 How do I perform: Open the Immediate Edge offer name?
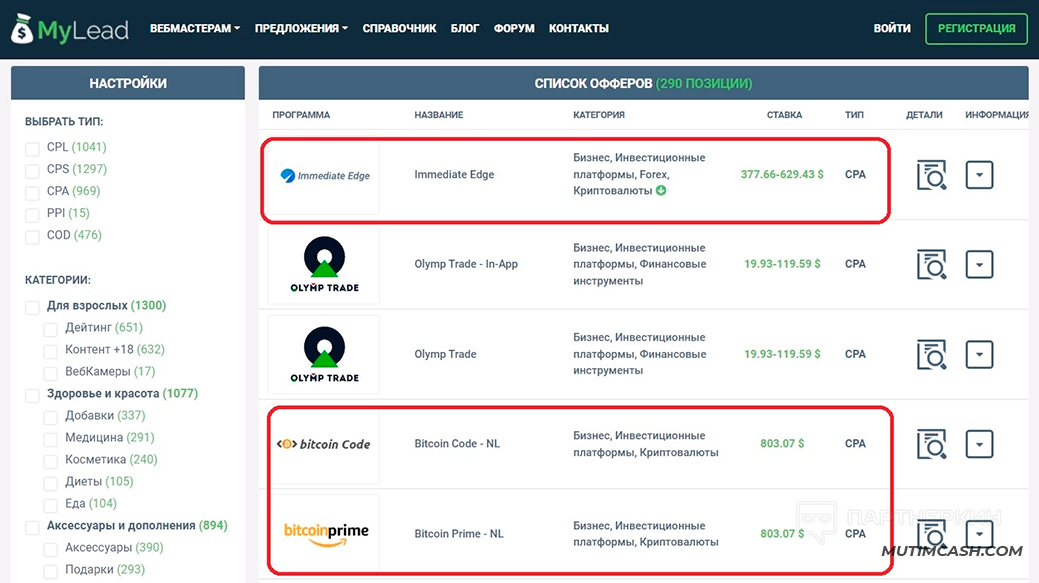(x=454, y=174)
